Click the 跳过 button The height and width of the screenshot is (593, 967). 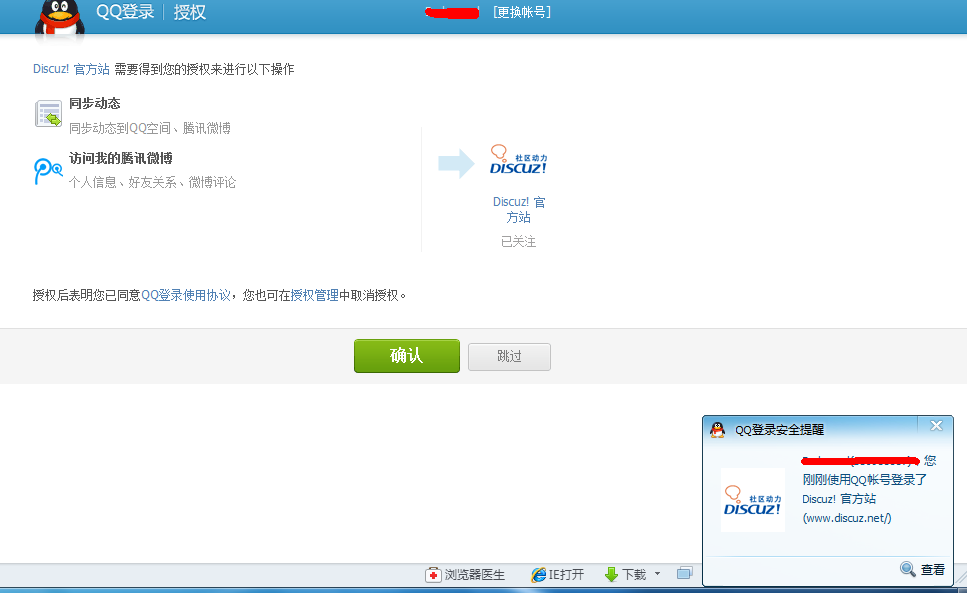click(509, 356)
